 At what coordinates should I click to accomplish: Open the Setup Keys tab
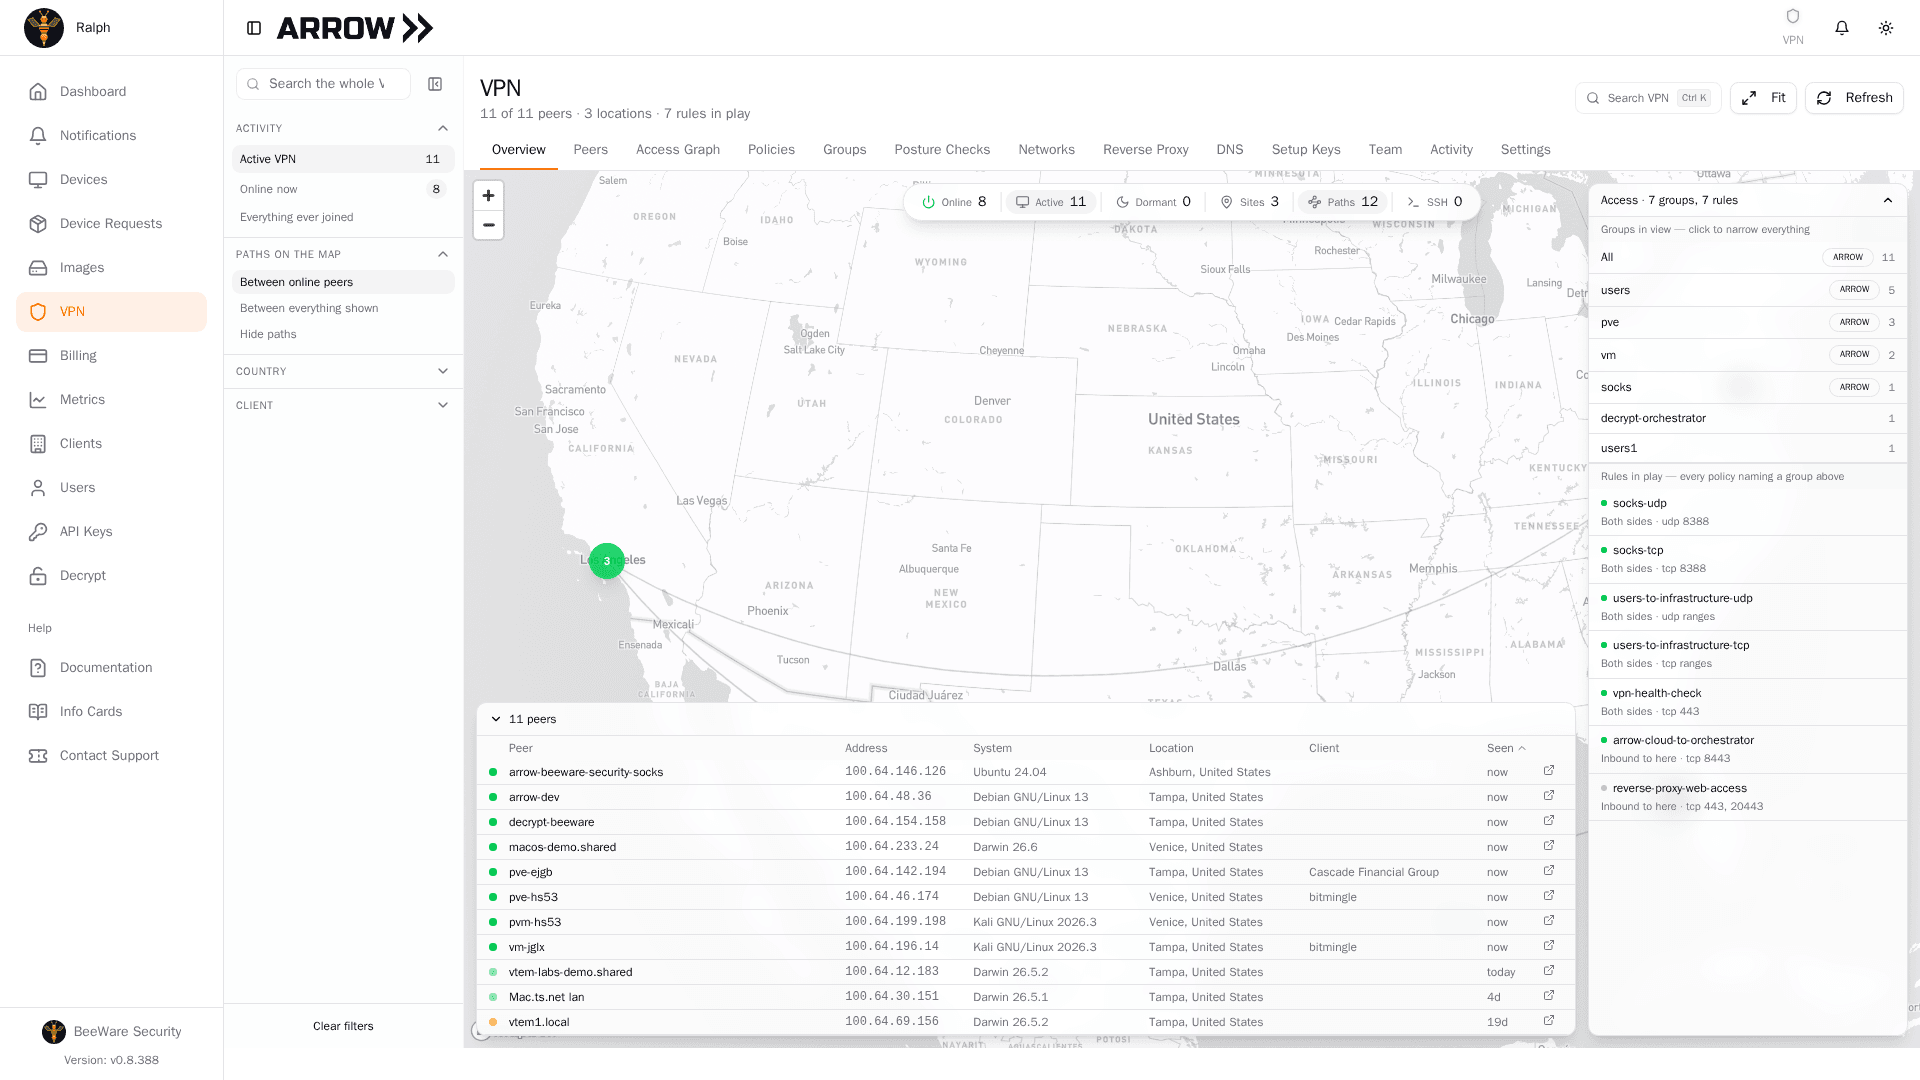pyautogui.click(x=1306, y=150)
